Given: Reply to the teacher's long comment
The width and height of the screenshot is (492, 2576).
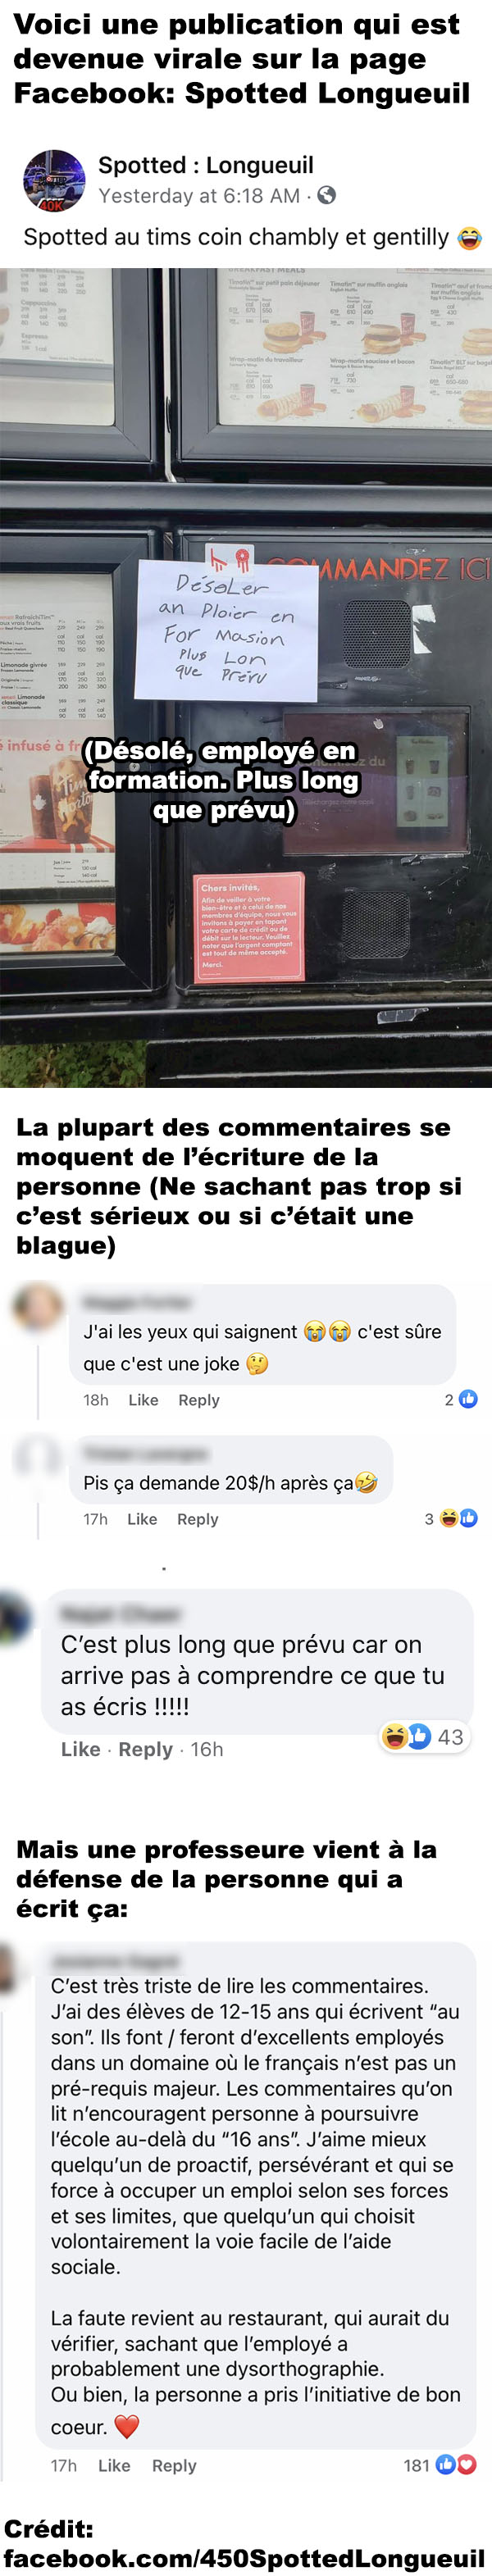Looking at the screenshot, I should (x=174, y=2466).
